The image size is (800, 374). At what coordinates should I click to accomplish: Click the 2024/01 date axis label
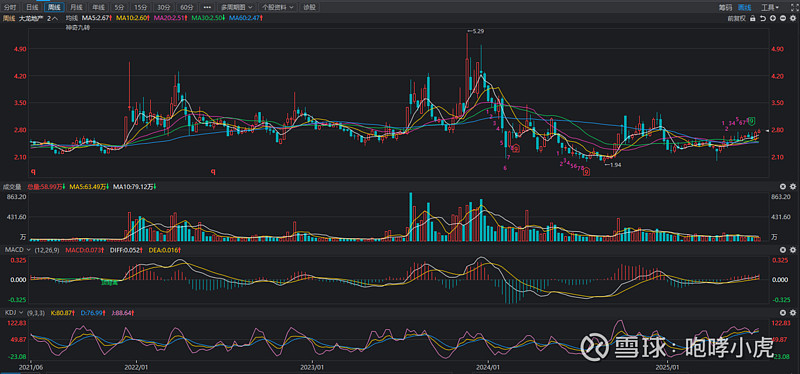[488, 367]
